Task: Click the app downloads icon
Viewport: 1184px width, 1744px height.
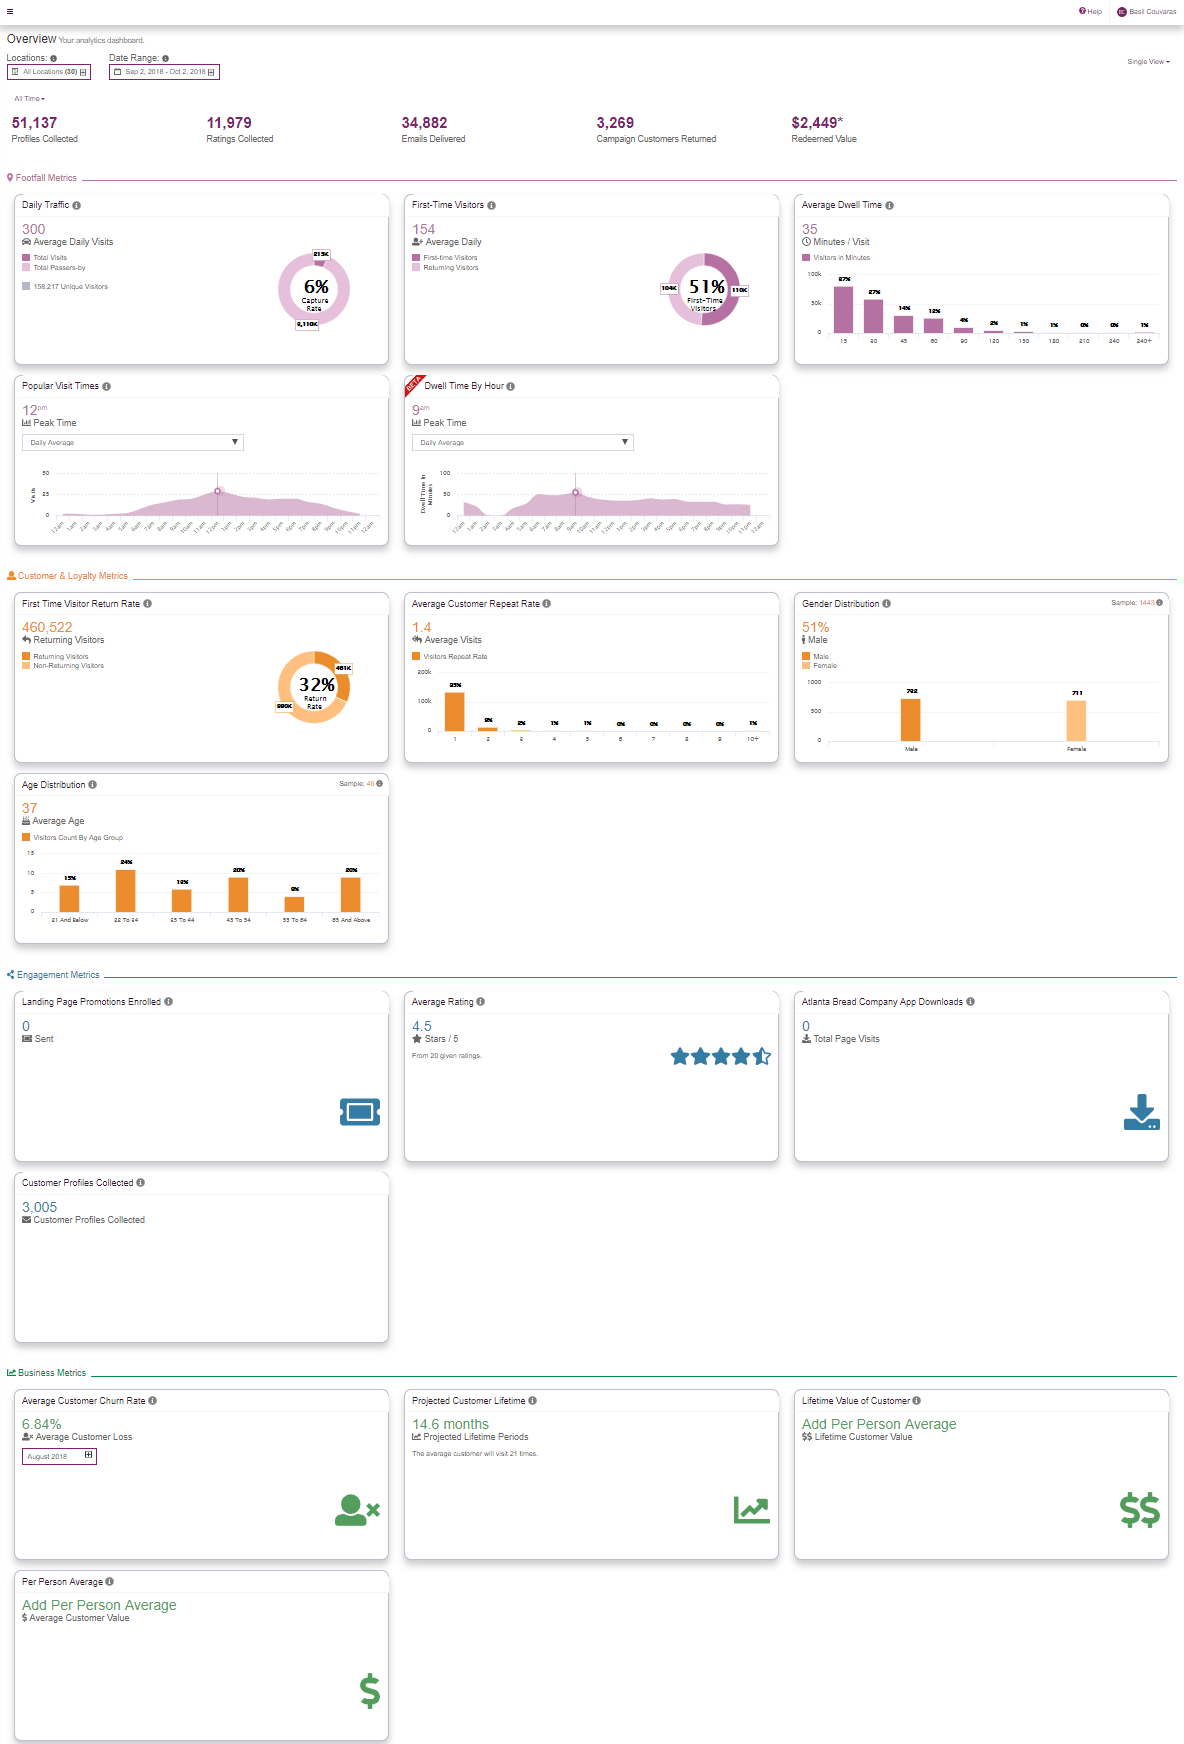Action: (1141, 1112)
